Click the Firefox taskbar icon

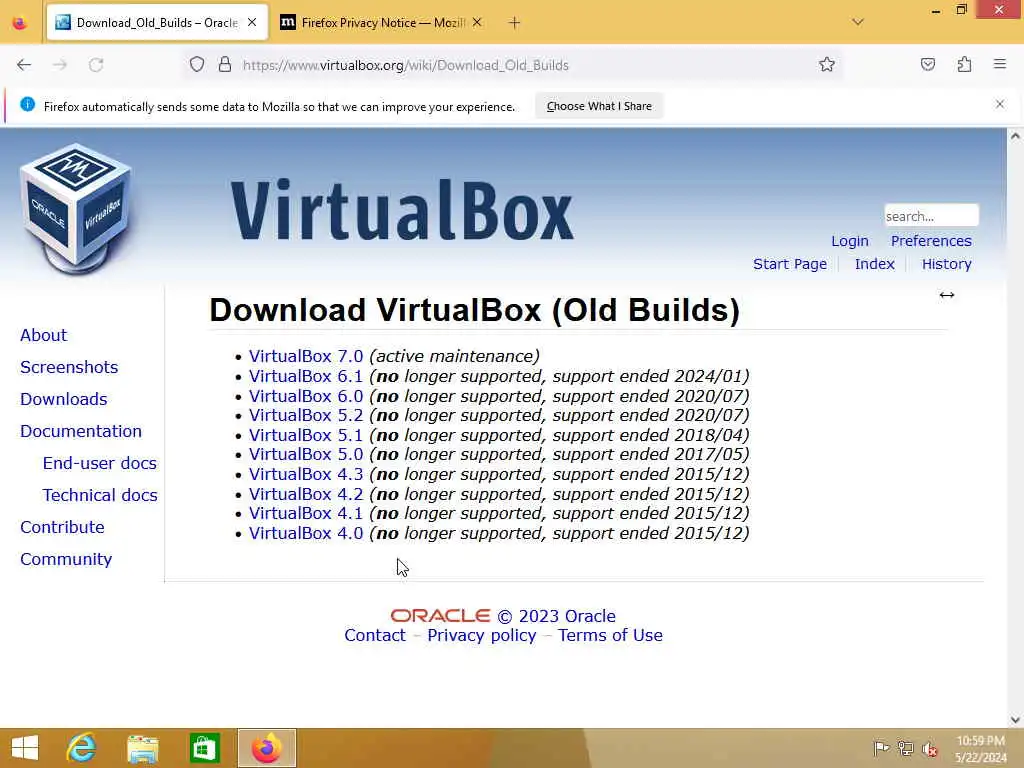point(266,748)
